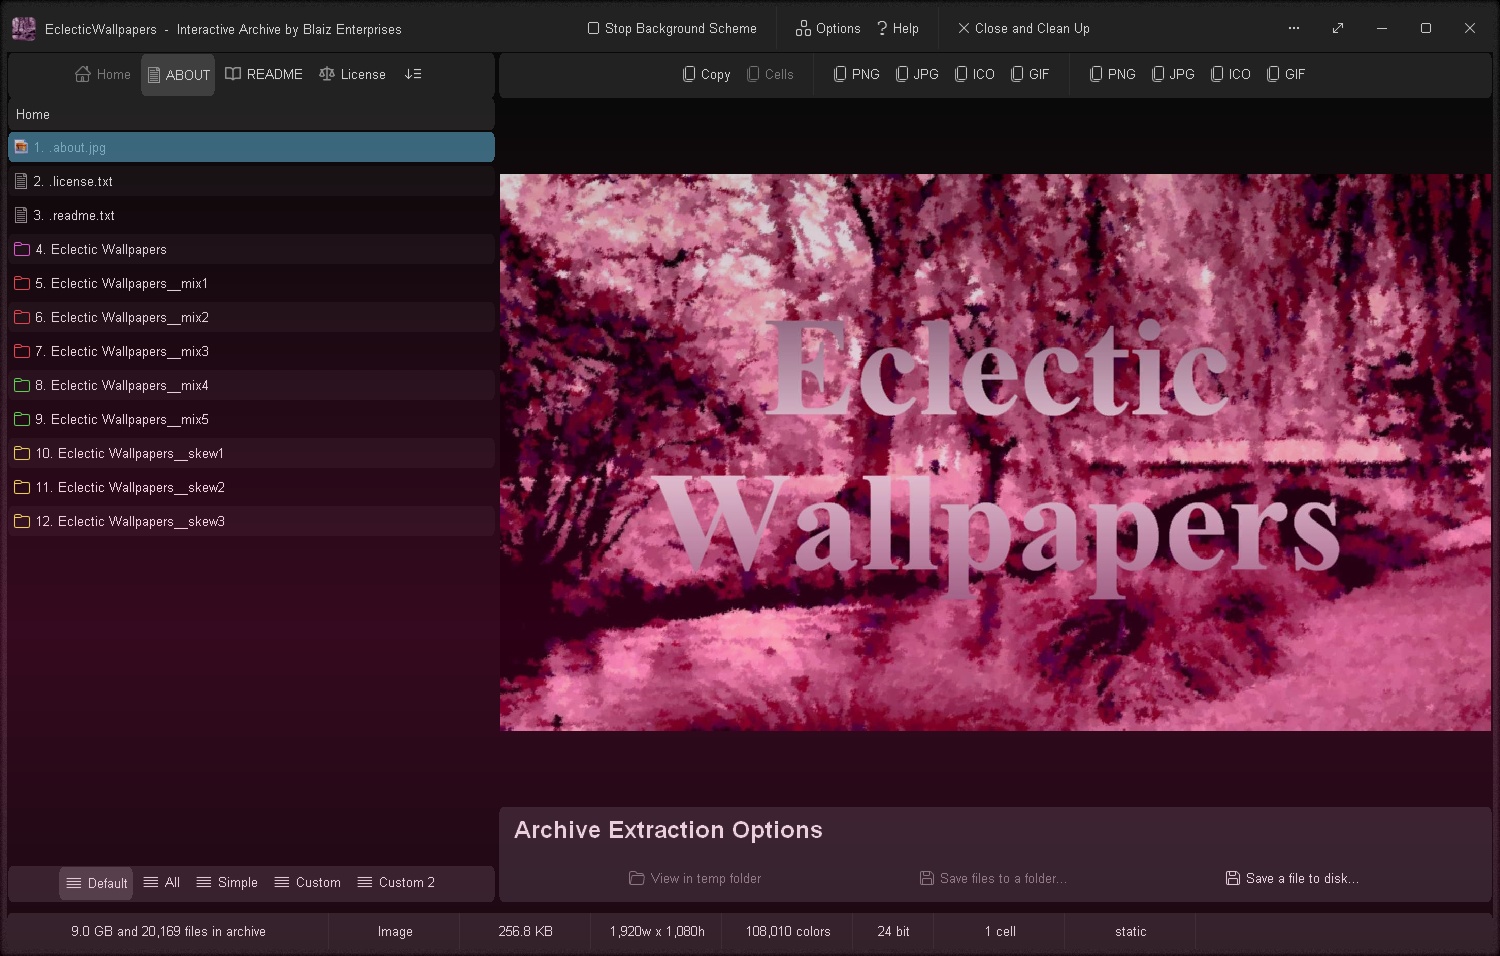Click the Eclectic Wallpapers preview image

(995, 452)
